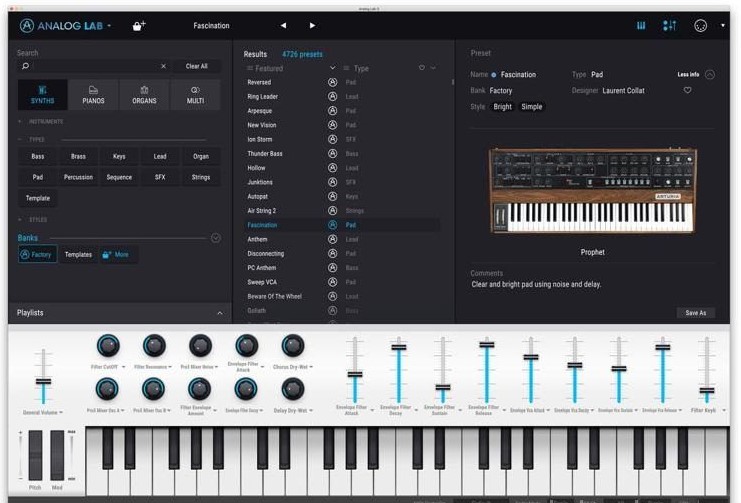Select the Synths category tab
The height and width of the screenshot is (503, 741).
[43, 95]
